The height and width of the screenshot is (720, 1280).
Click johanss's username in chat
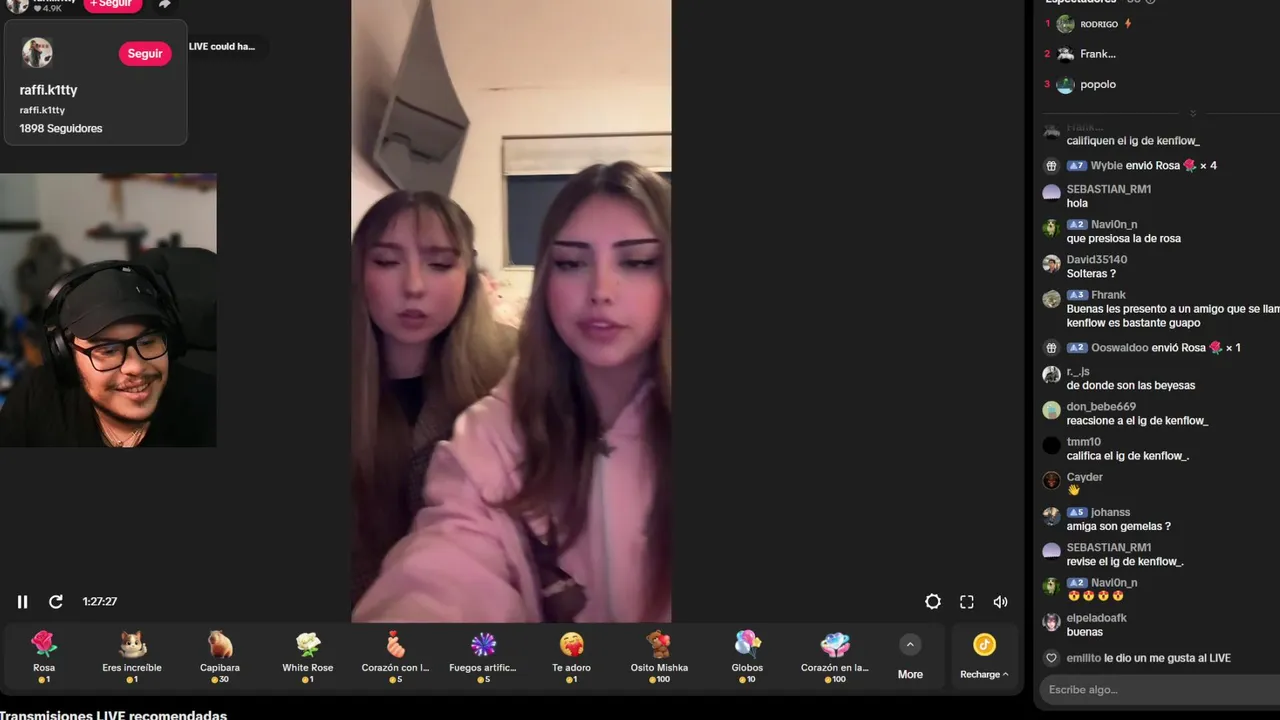[1111, 513]
